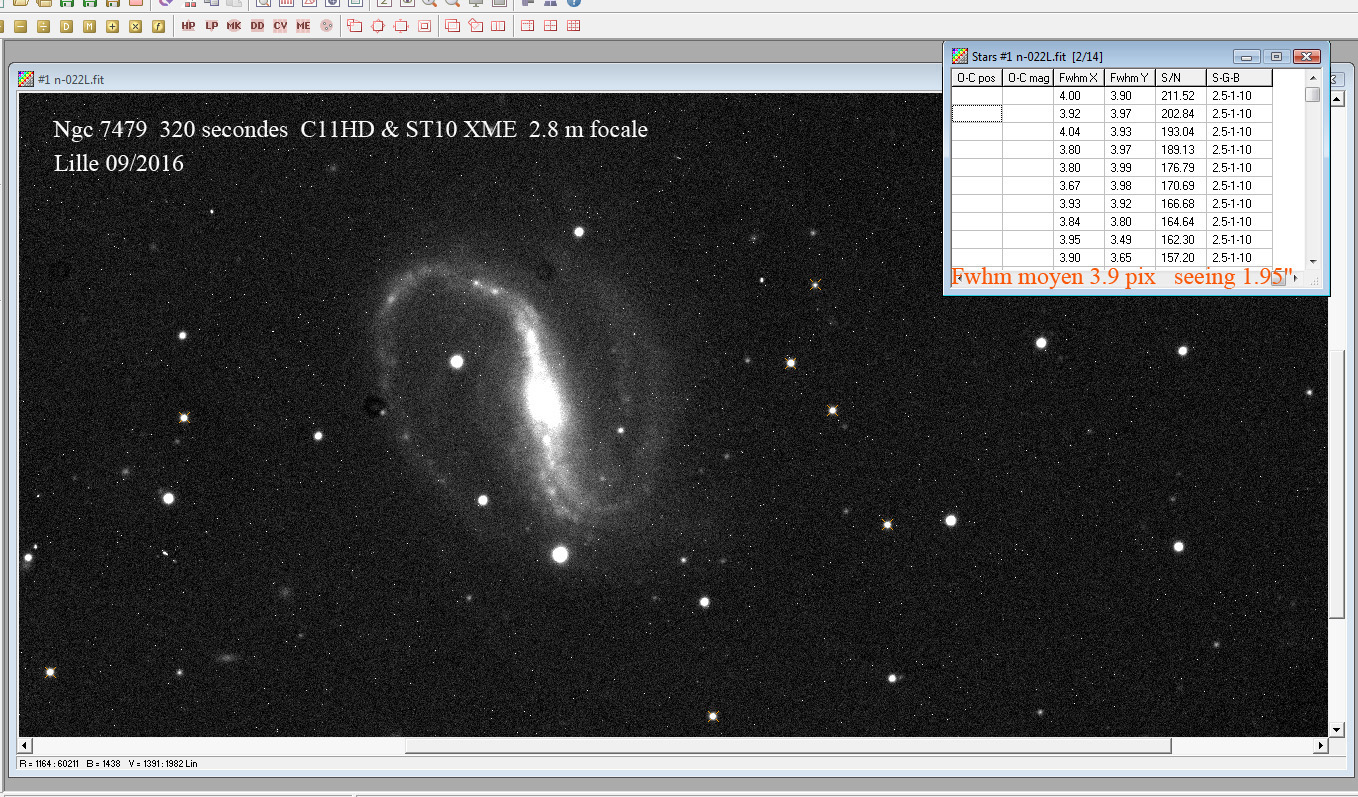Click the Stars table vertical scrollbar thumb
1358x797 pixels.
tap(1313, 95)
